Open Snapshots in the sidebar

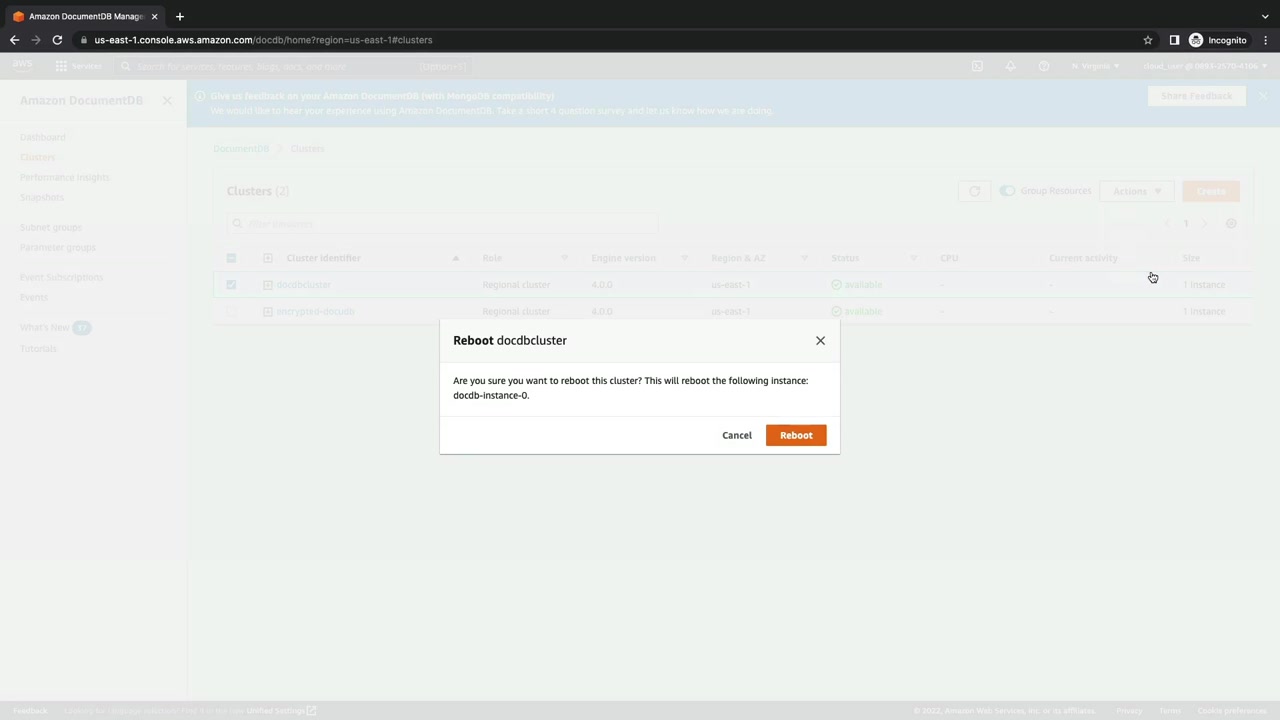[x=42, y=197]
